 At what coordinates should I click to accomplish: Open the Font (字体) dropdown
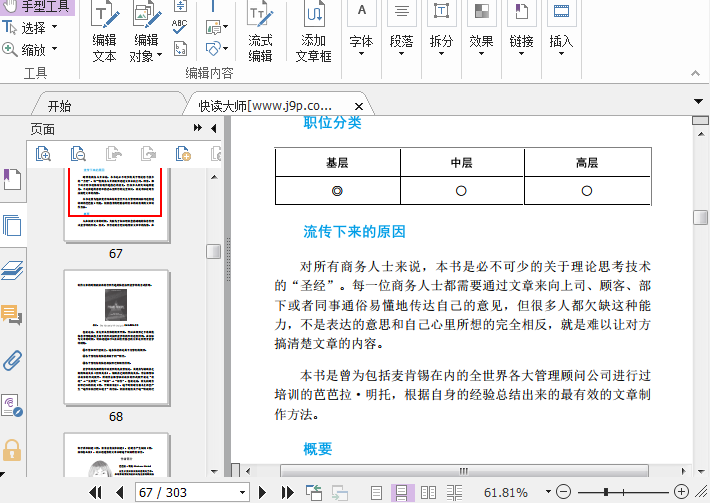tap(361, 41)
